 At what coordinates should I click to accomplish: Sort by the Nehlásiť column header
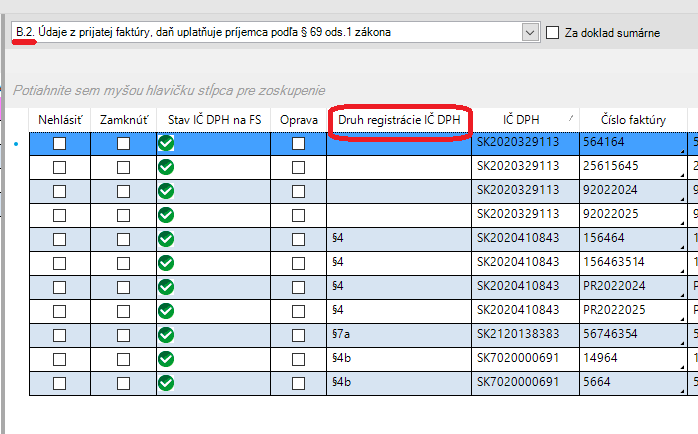pyautogui.click(x=60, y=120)
